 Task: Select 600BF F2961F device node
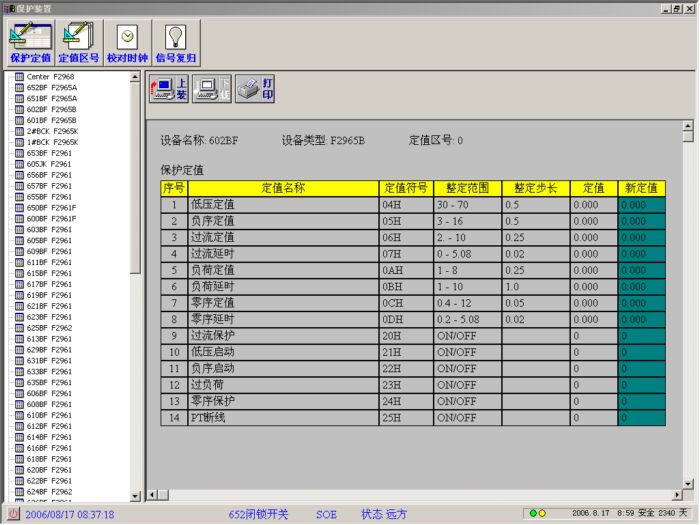coord(51,218)
